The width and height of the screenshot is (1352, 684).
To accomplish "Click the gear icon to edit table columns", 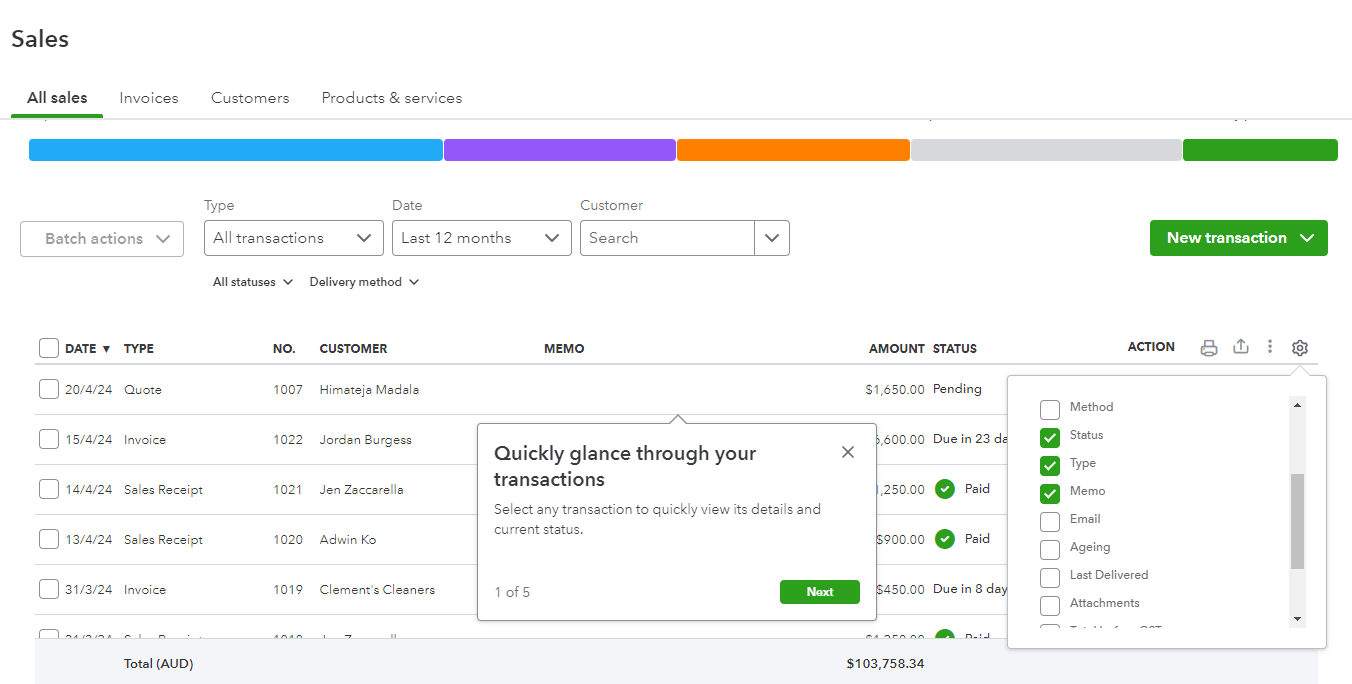I will coord(1299,347).
